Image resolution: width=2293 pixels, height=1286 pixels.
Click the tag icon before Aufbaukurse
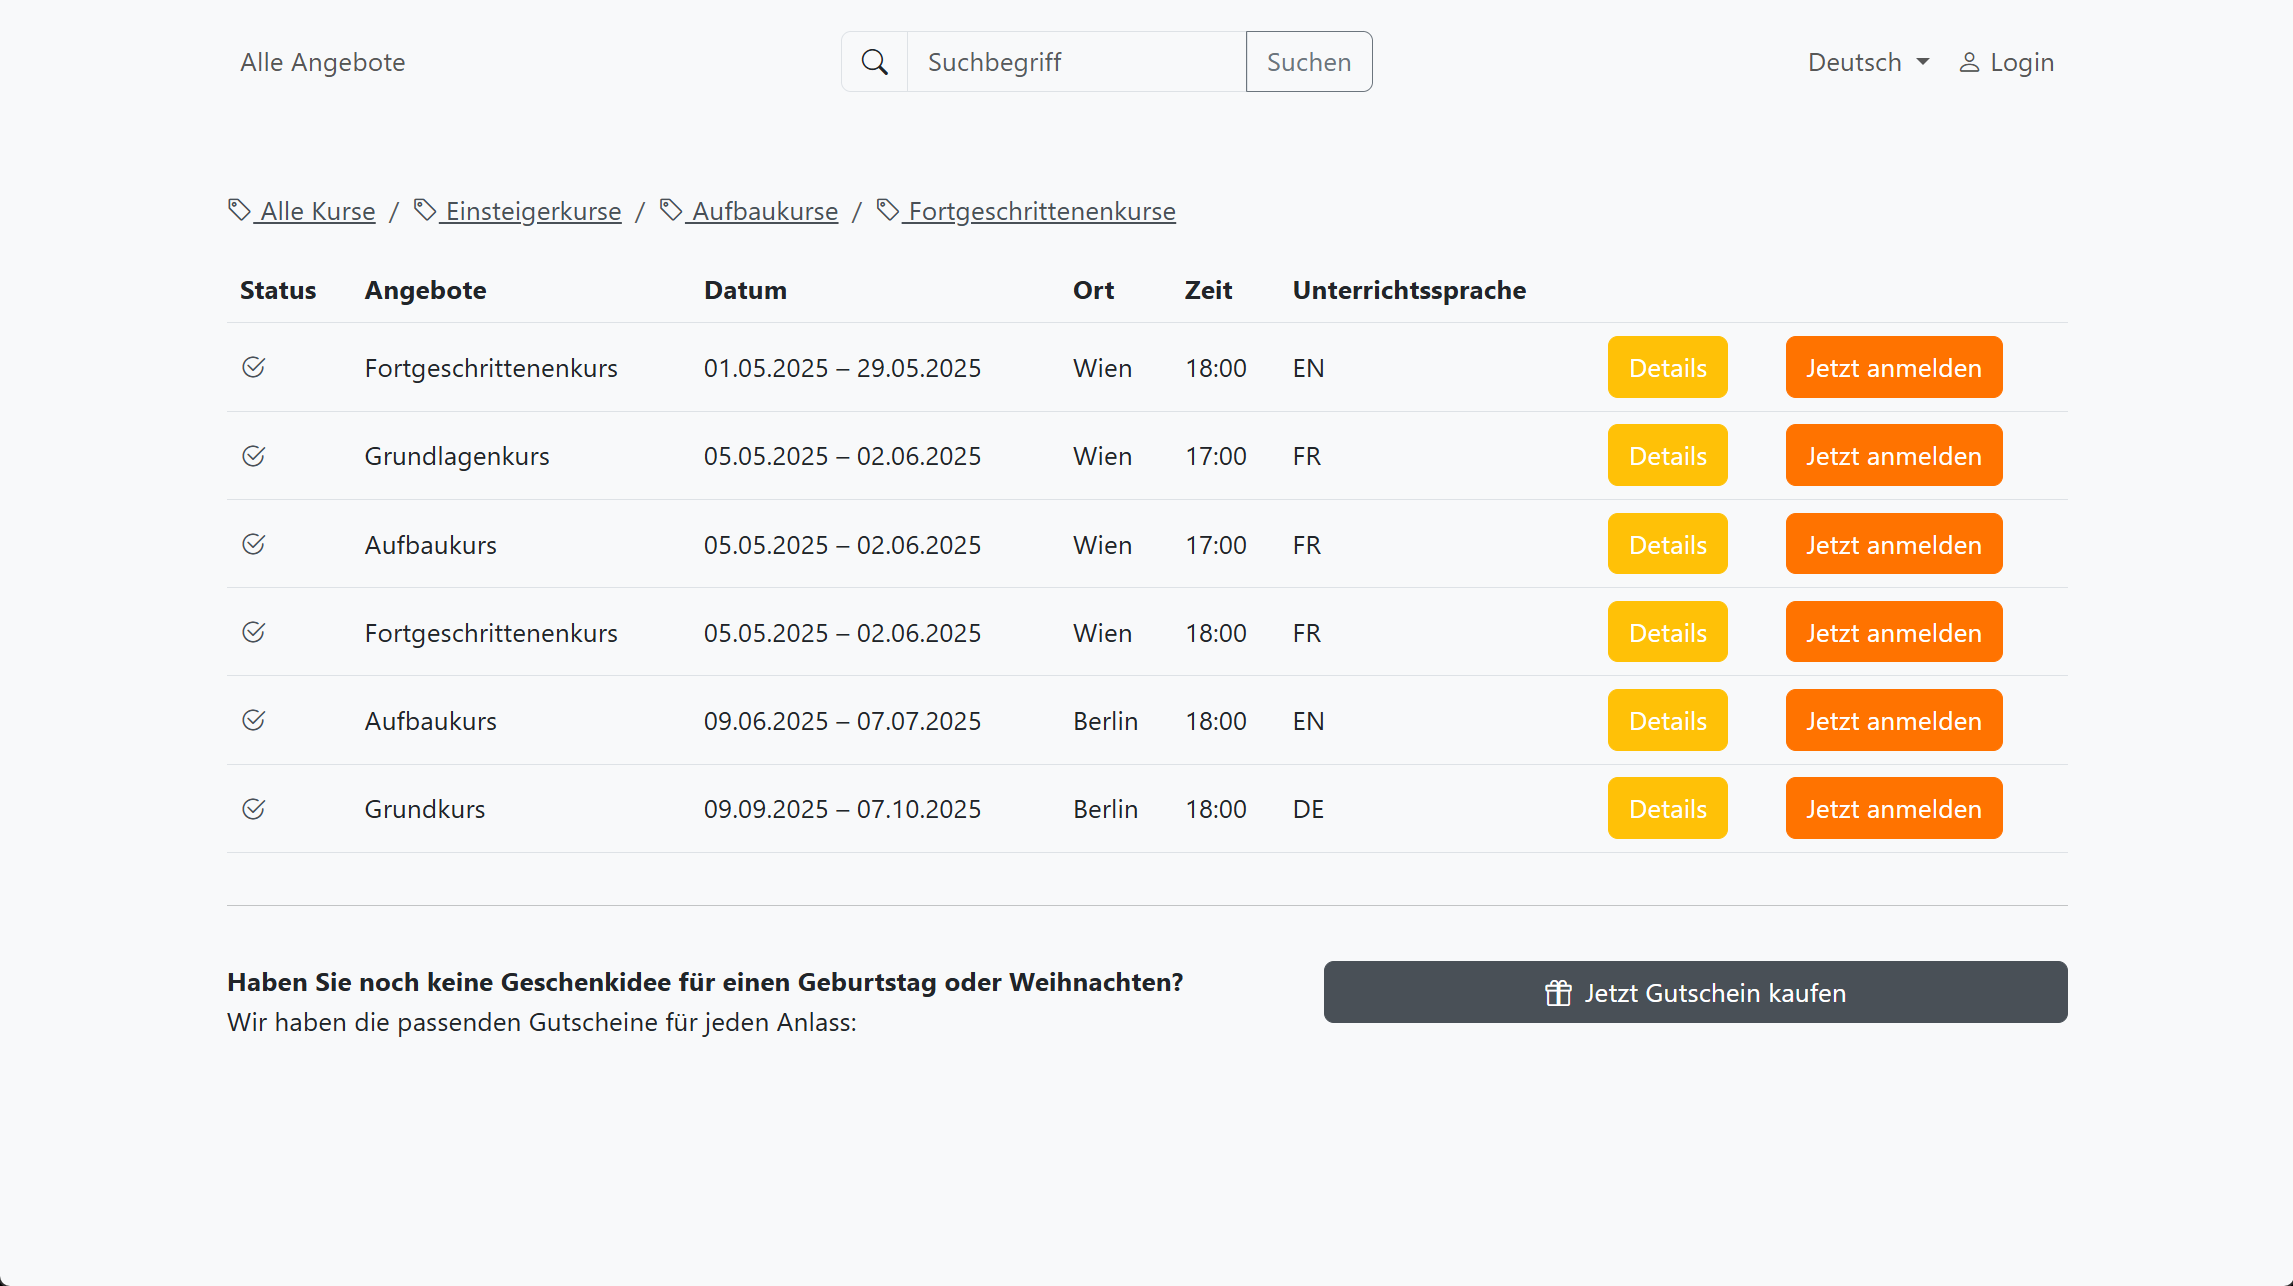[671, 210]
